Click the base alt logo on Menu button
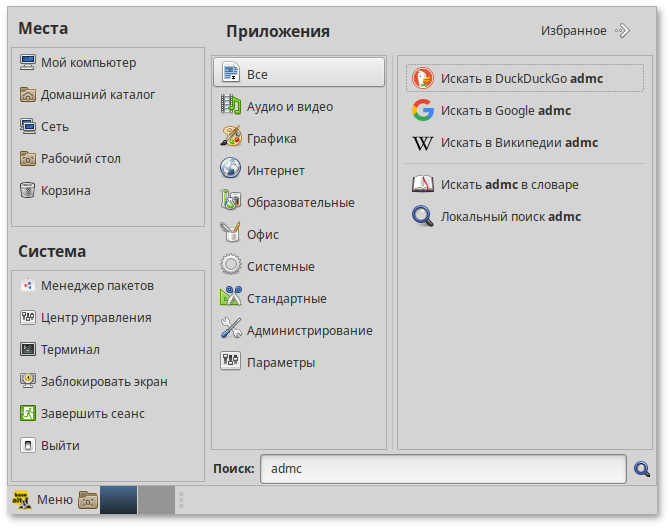Viewport: 670px width, 528px height. 22,499
